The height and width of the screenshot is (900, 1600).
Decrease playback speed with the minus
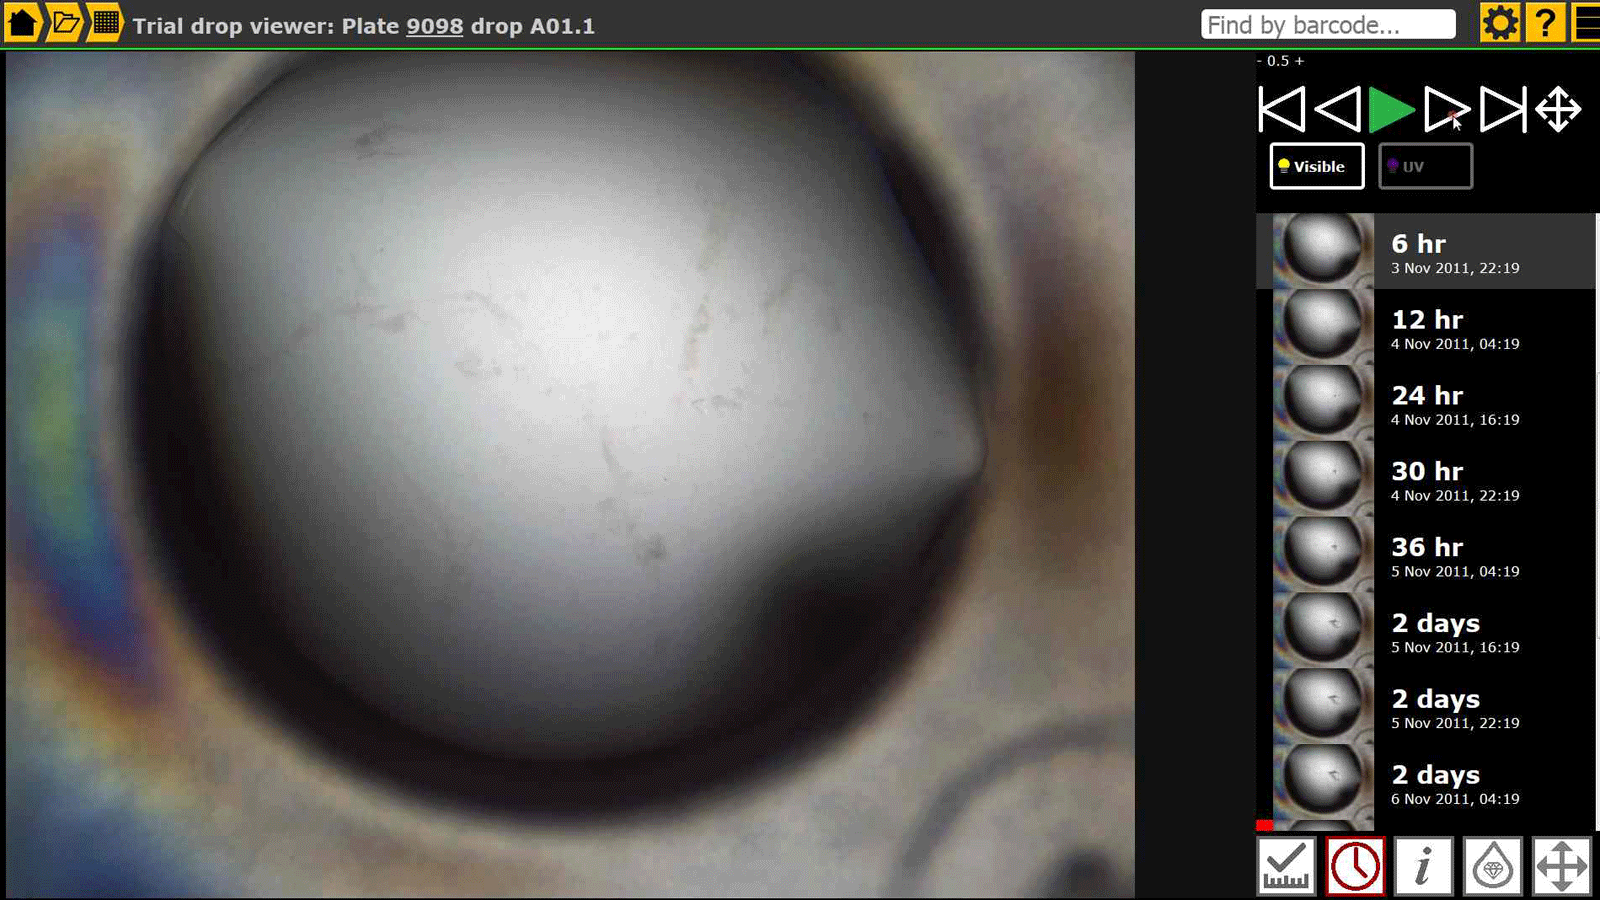[x=1259, y=61]
